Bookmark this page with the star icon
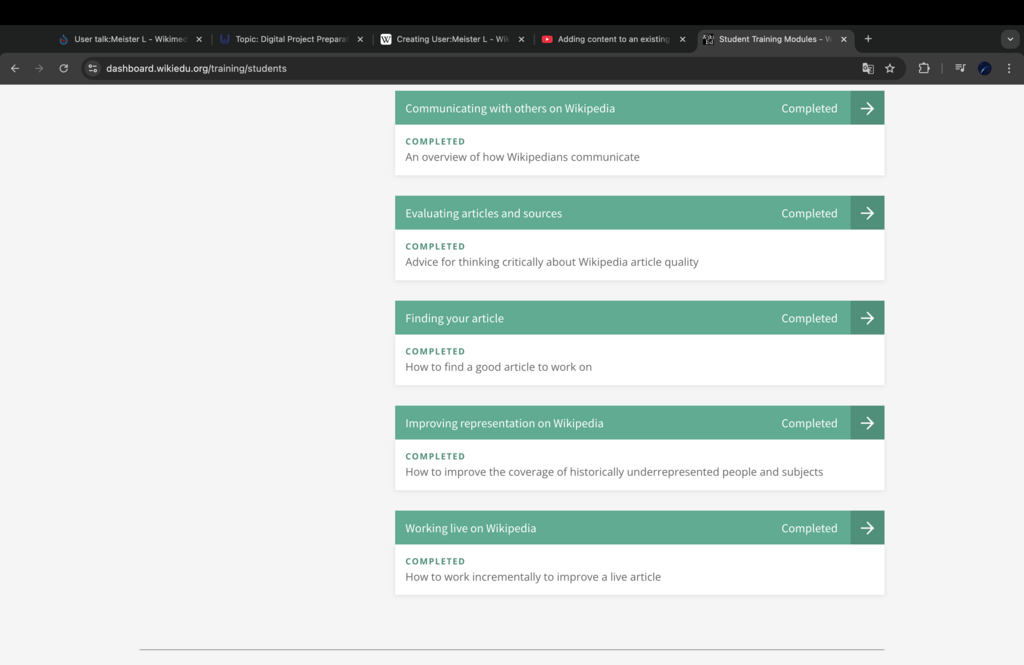 pyautogui.click(x=889, y=69)
